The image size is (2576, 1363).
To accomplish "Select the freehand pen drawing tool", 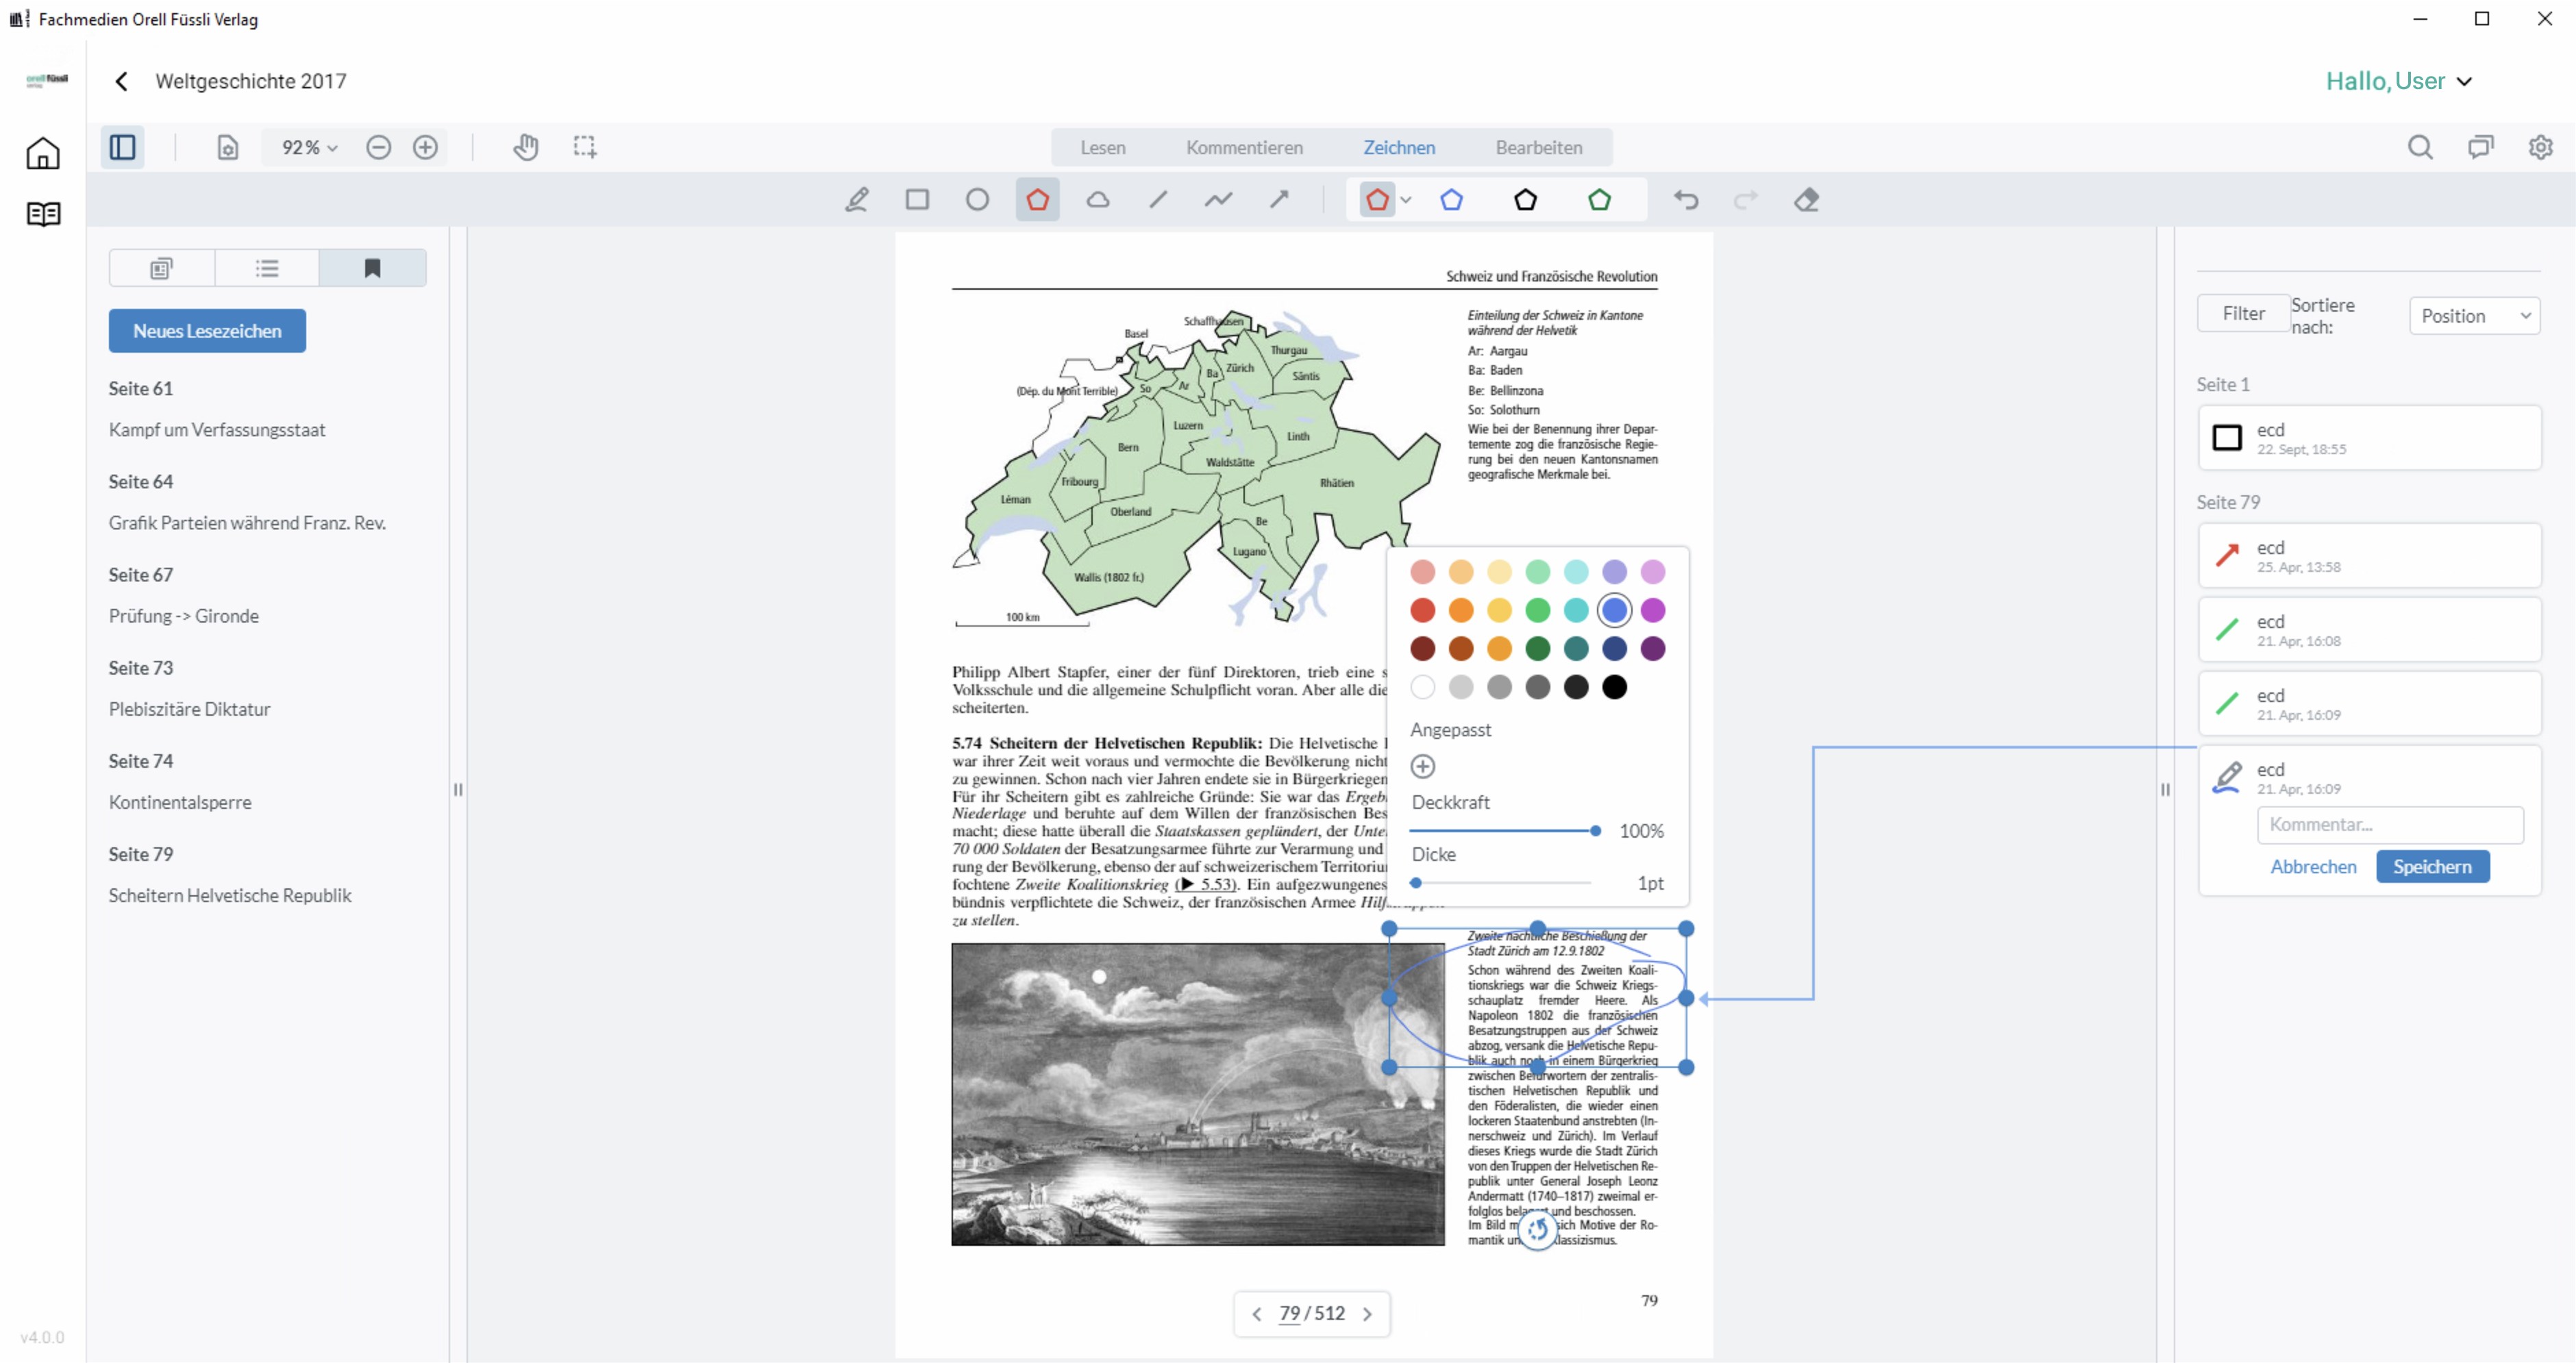I will pos(856,200).
